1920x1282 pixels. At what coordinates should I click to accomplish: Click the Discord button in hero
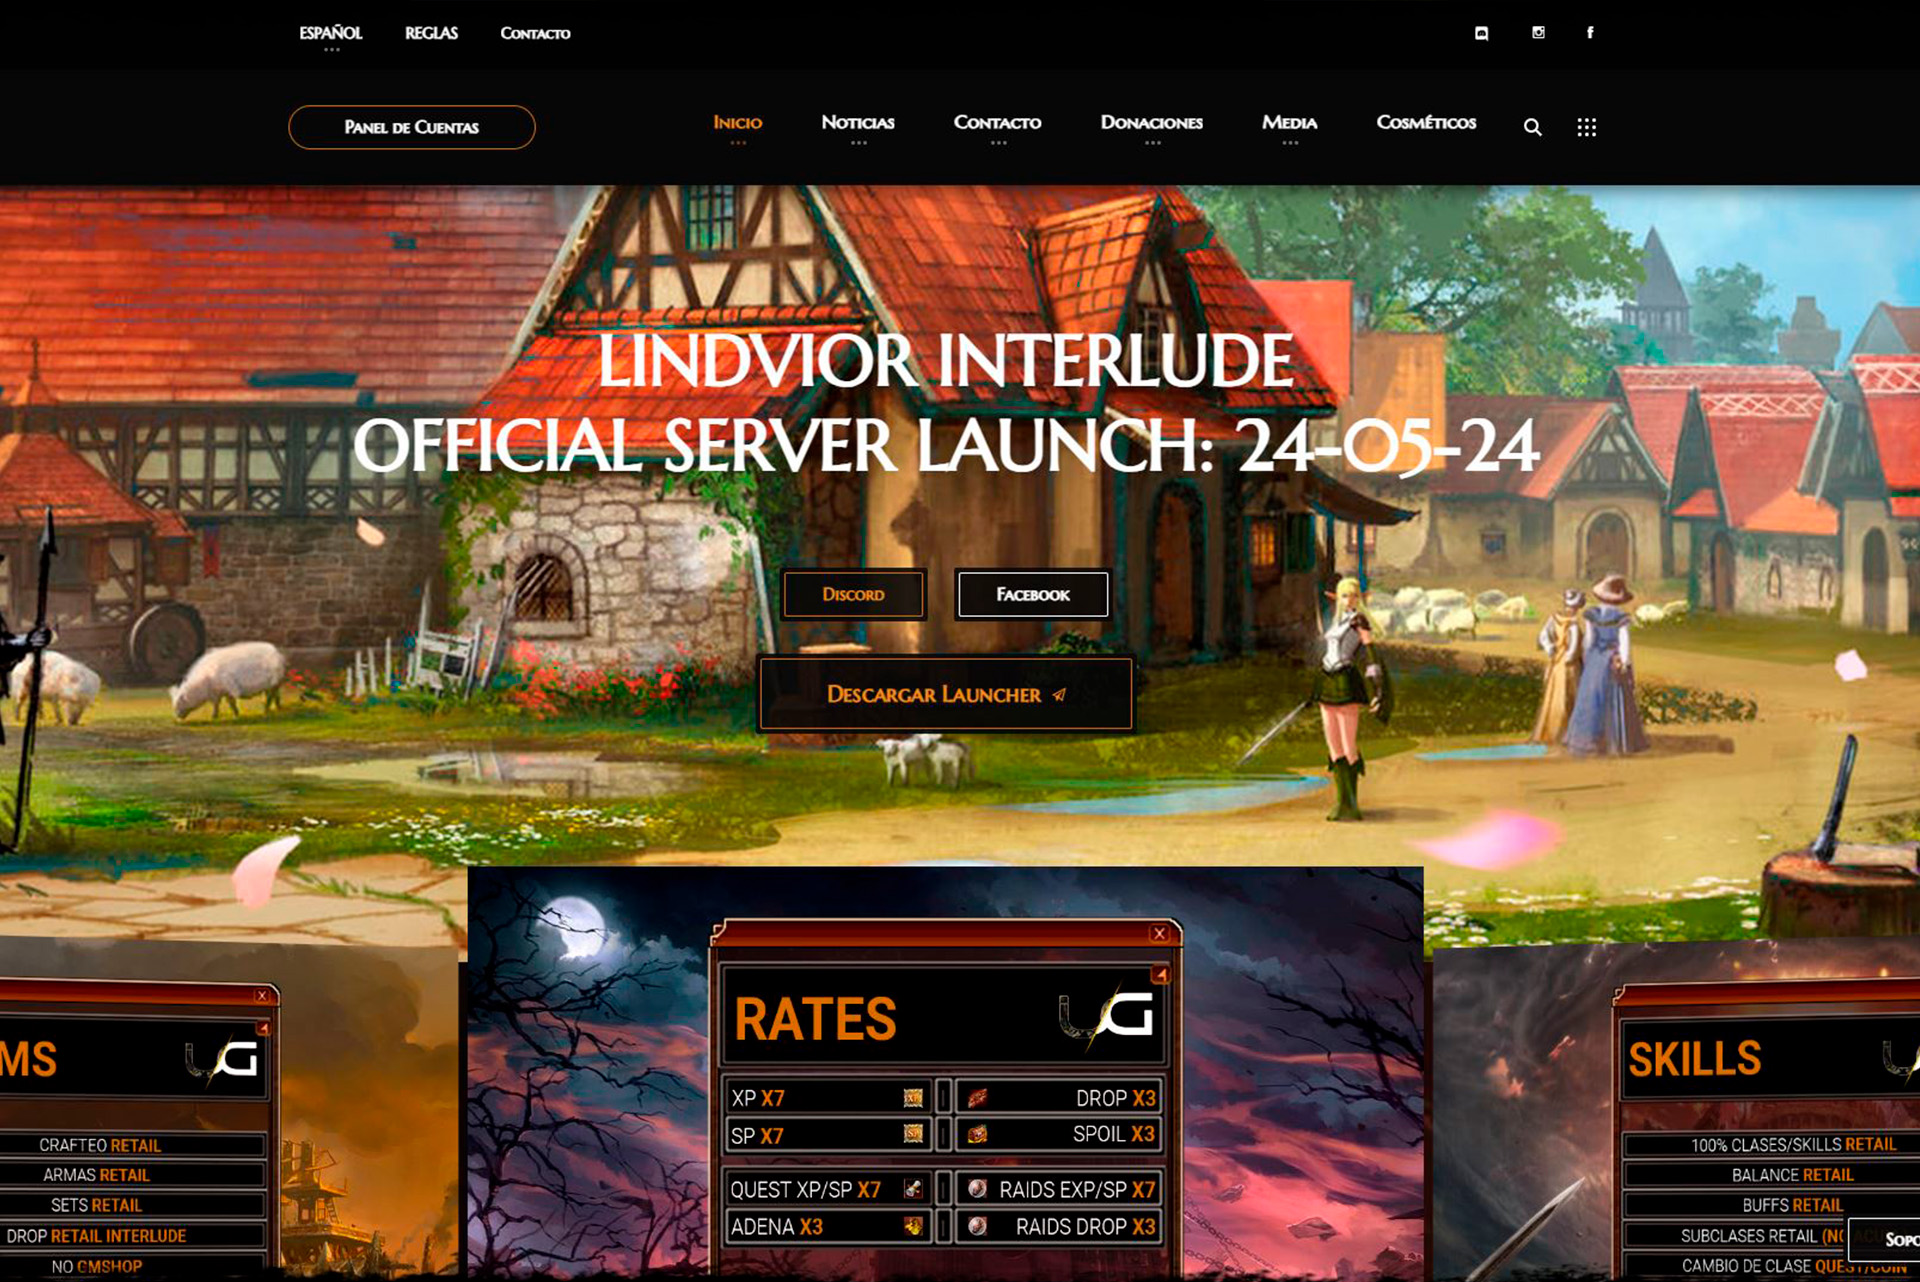(x=853, y=594)
